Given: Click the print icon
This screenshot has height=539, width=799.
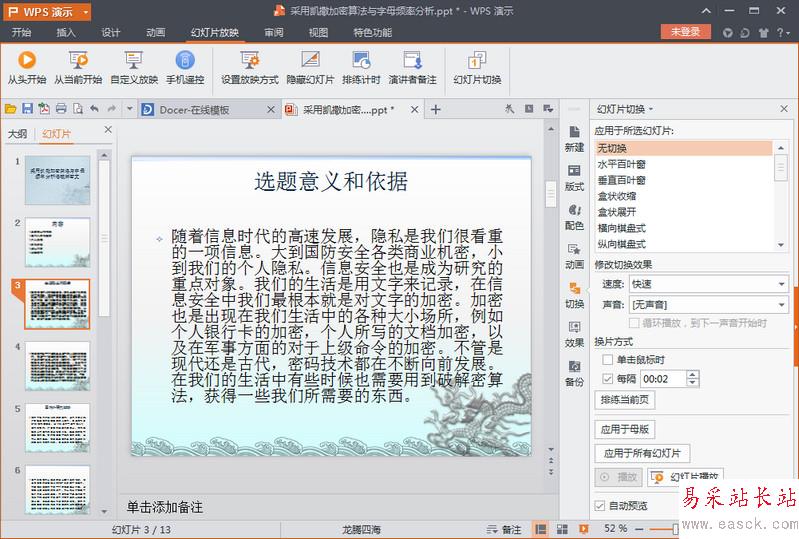Looking at the screenshot, I should (61, 109).
